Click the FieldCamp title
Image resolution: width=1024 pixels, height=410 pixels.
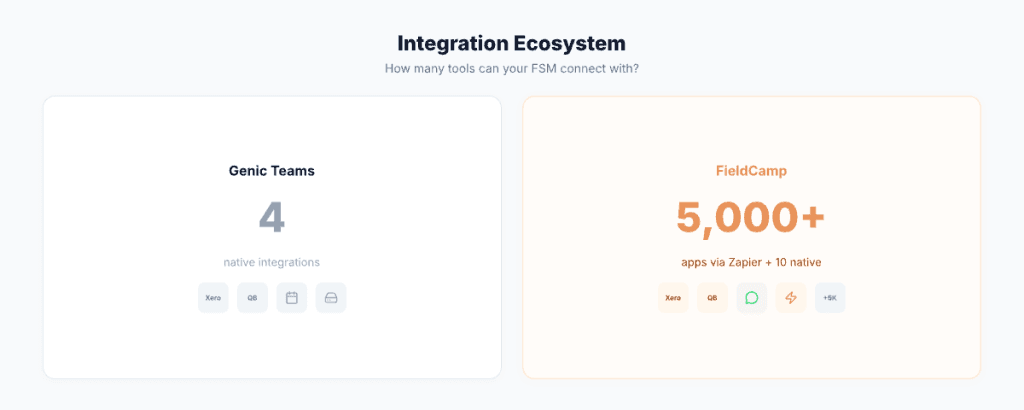coord(751,171)
